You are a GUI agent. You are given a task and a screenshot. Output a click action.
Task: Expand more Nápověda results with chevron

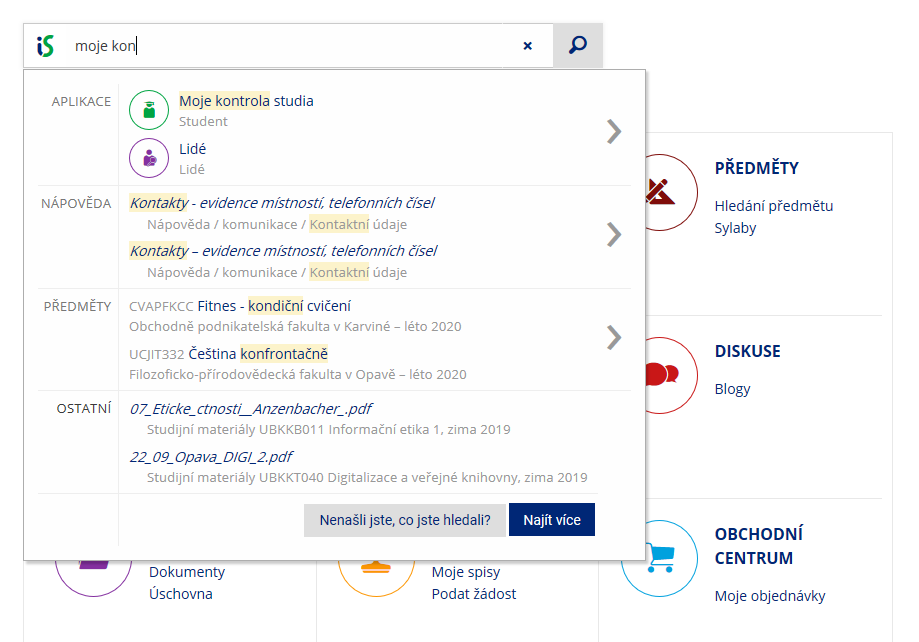click(x=614, y=235)
